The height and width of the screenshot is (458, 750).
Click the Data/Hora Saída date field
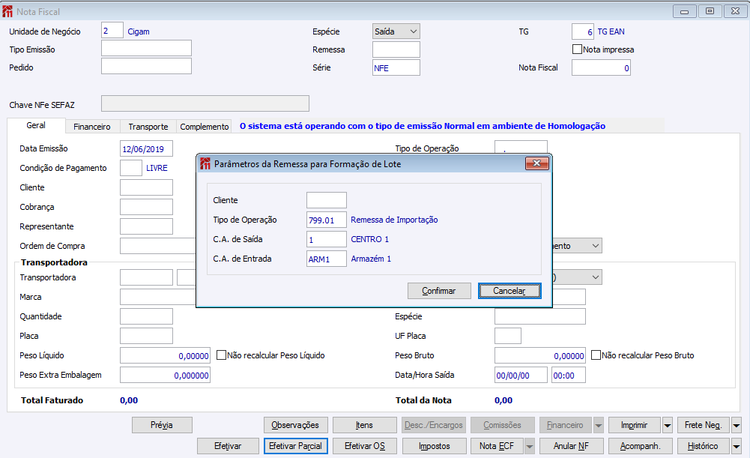pos(521,375)
